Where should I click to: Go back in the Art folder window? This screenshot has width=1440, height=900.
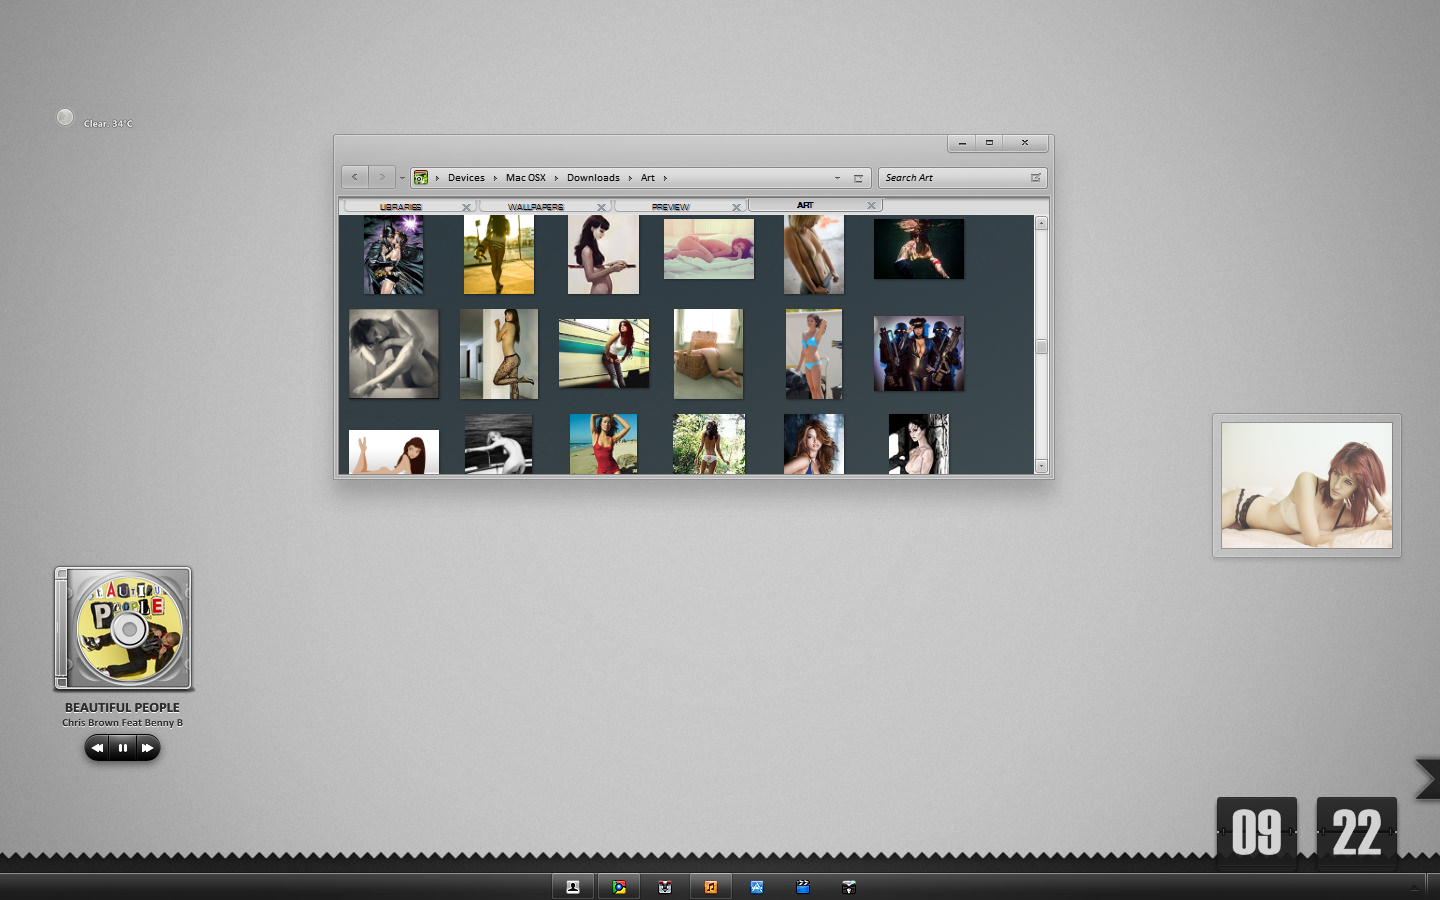point(355,177)
